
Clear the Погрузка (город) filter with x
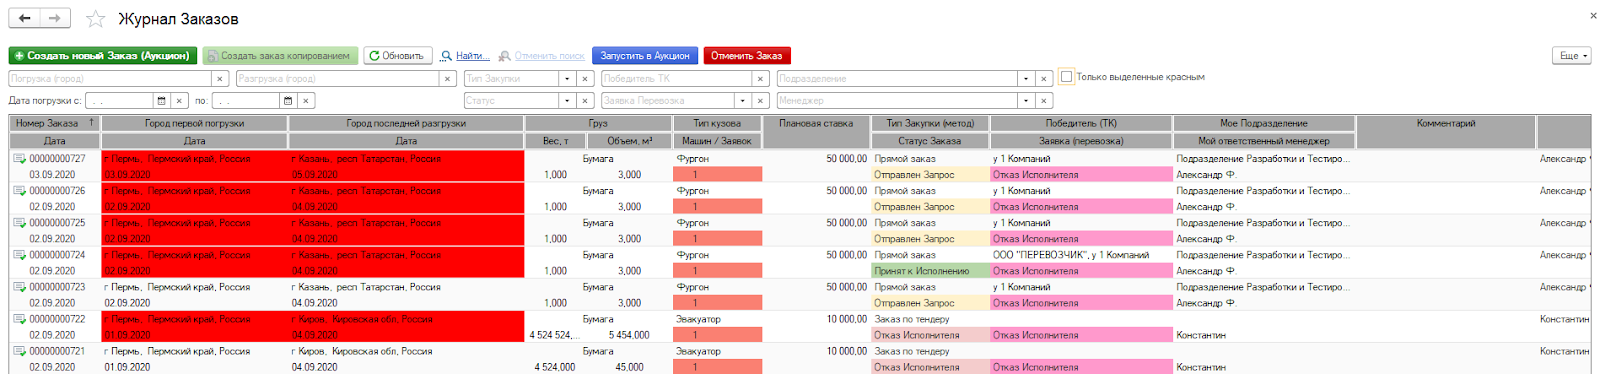pos(220,79)
